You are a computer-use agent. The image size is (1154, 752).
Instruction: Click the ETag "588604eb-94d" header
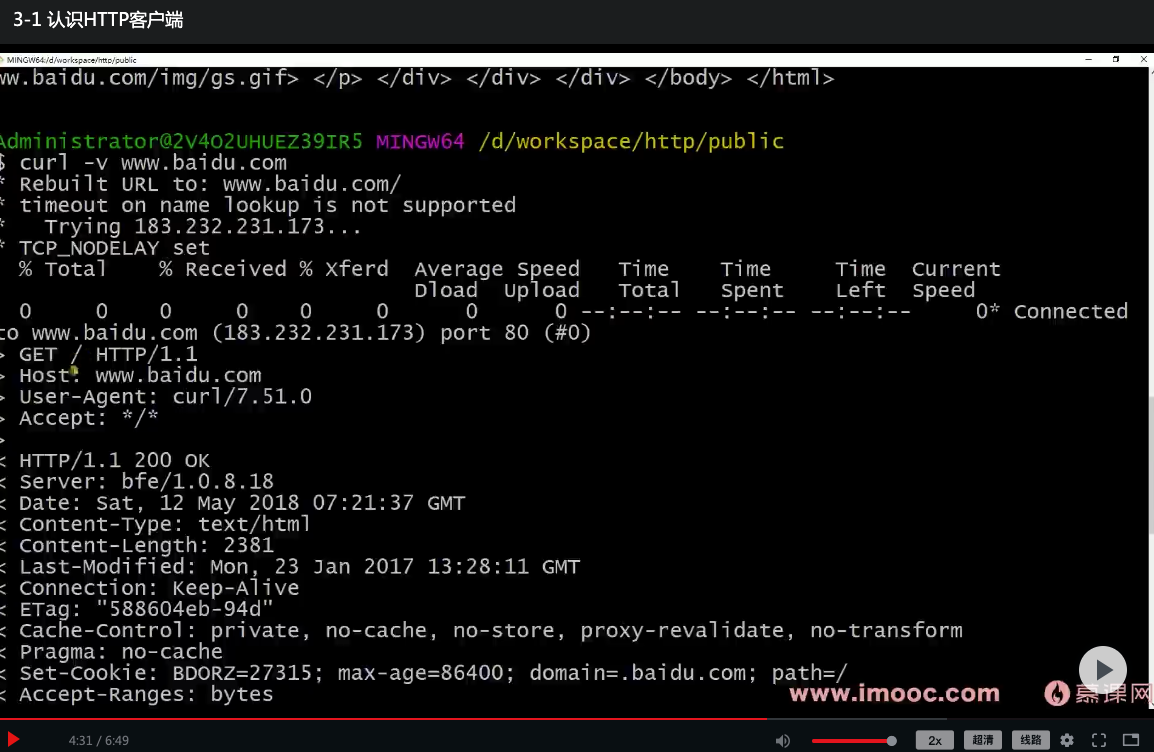pos(146,609)
